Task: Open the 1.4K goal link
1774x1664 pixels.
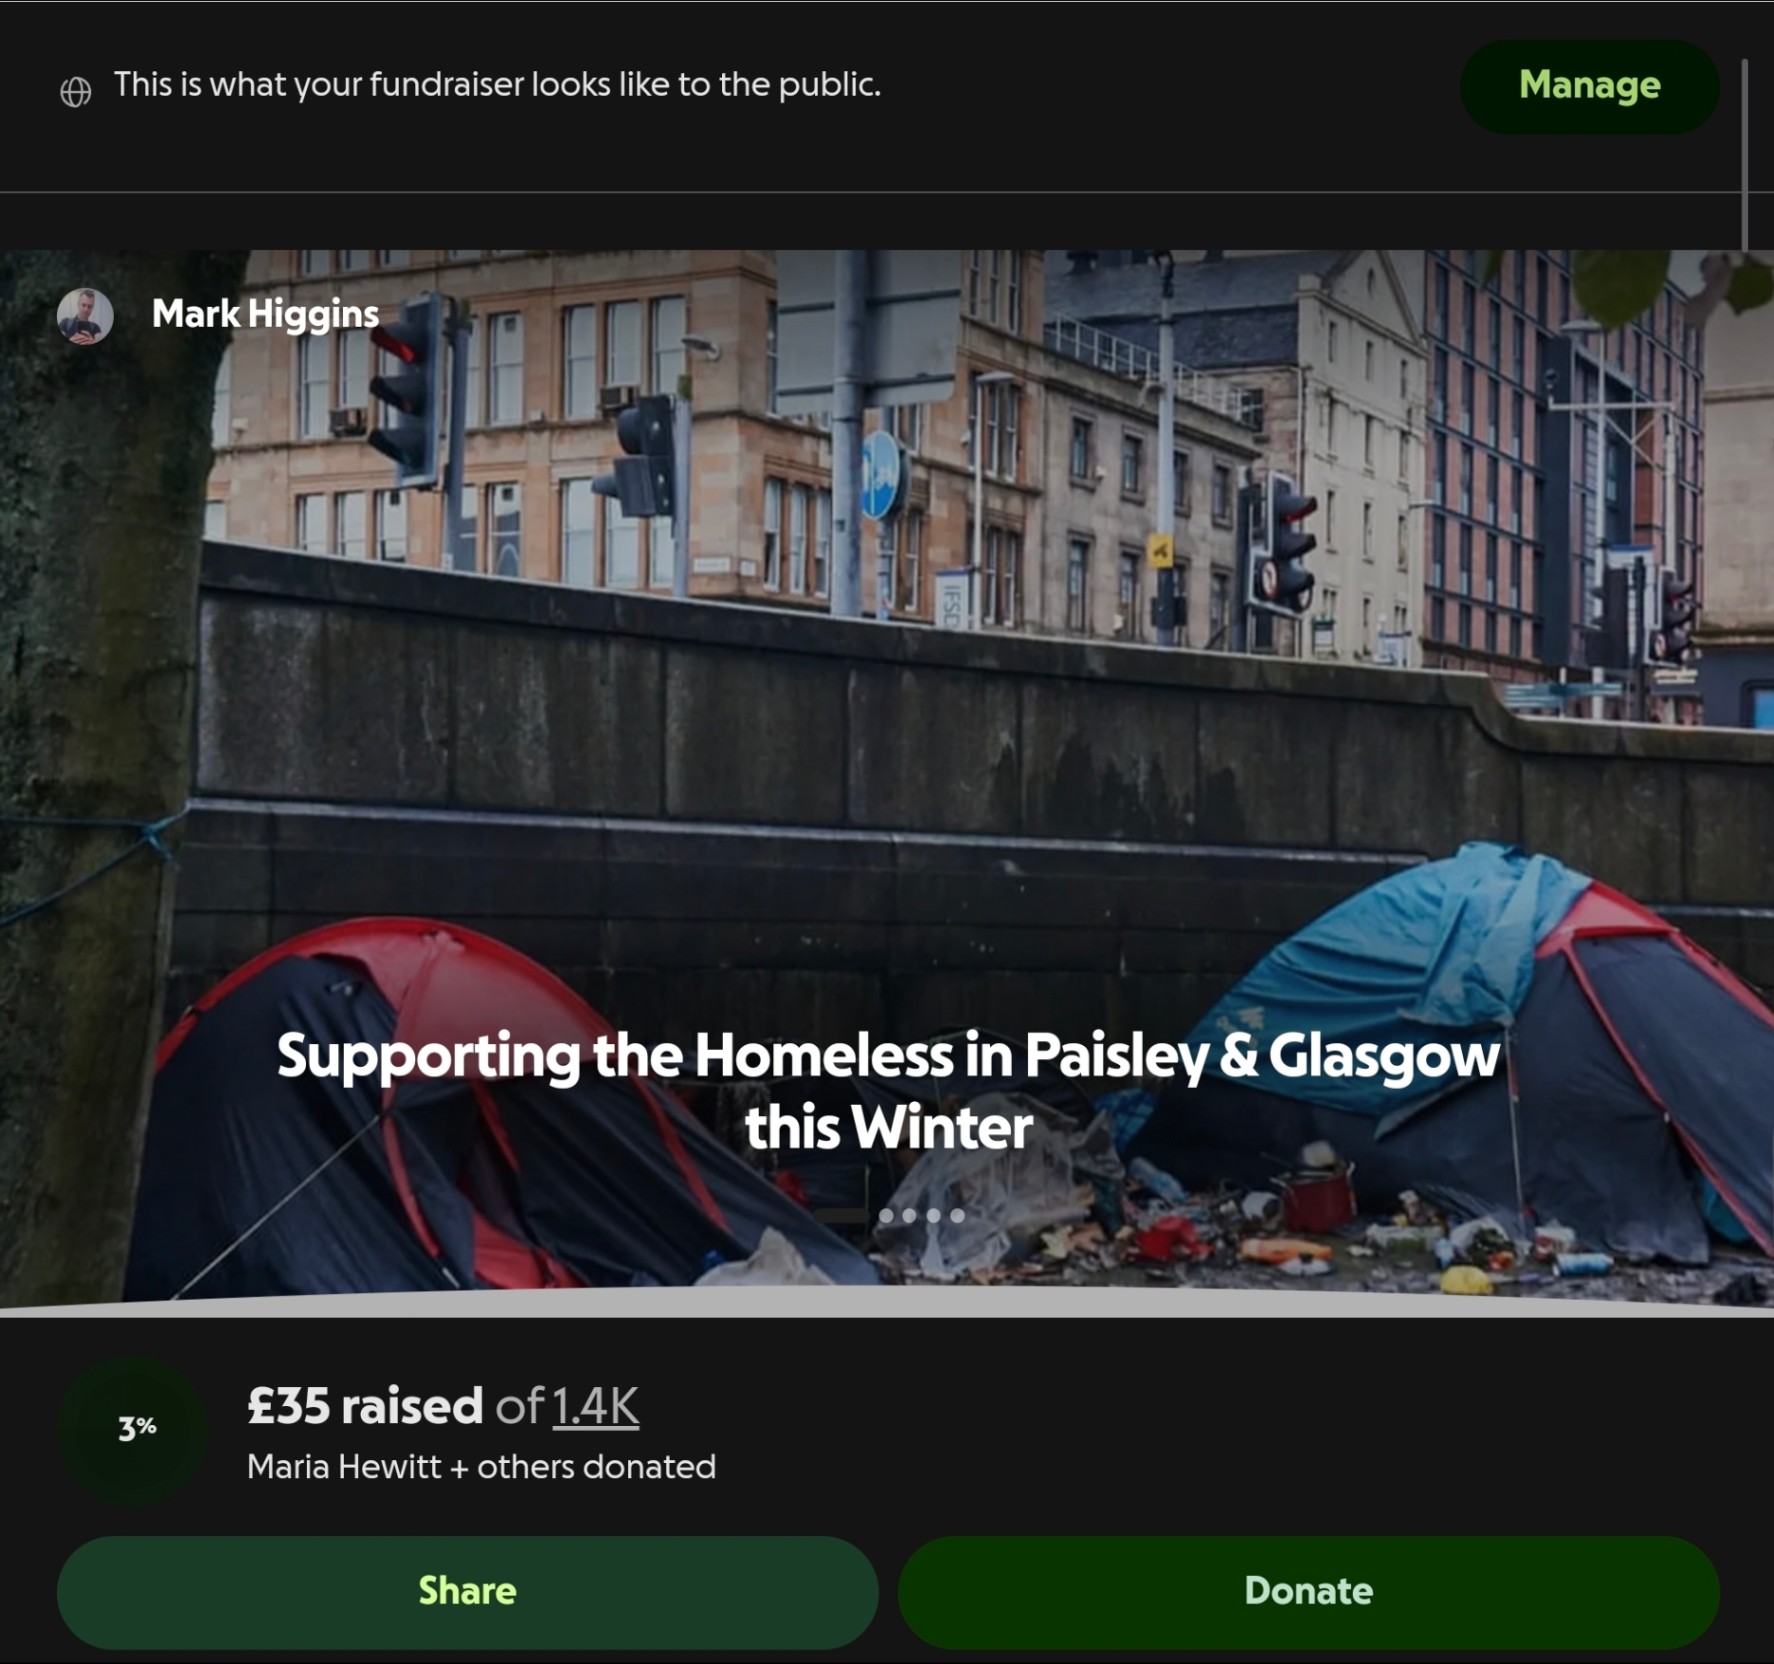Action: [595, 1406]
